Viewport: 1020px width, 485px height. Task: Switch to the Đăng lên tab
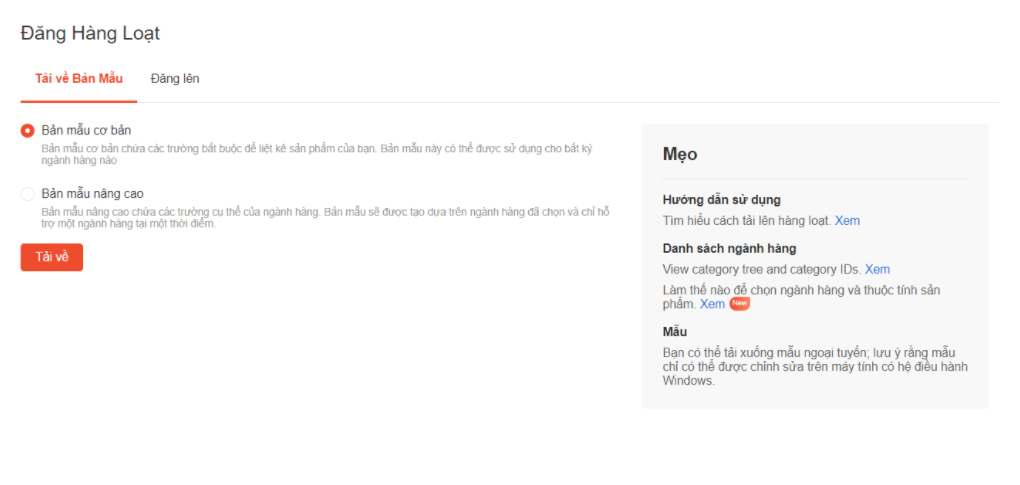pos(174,78)
